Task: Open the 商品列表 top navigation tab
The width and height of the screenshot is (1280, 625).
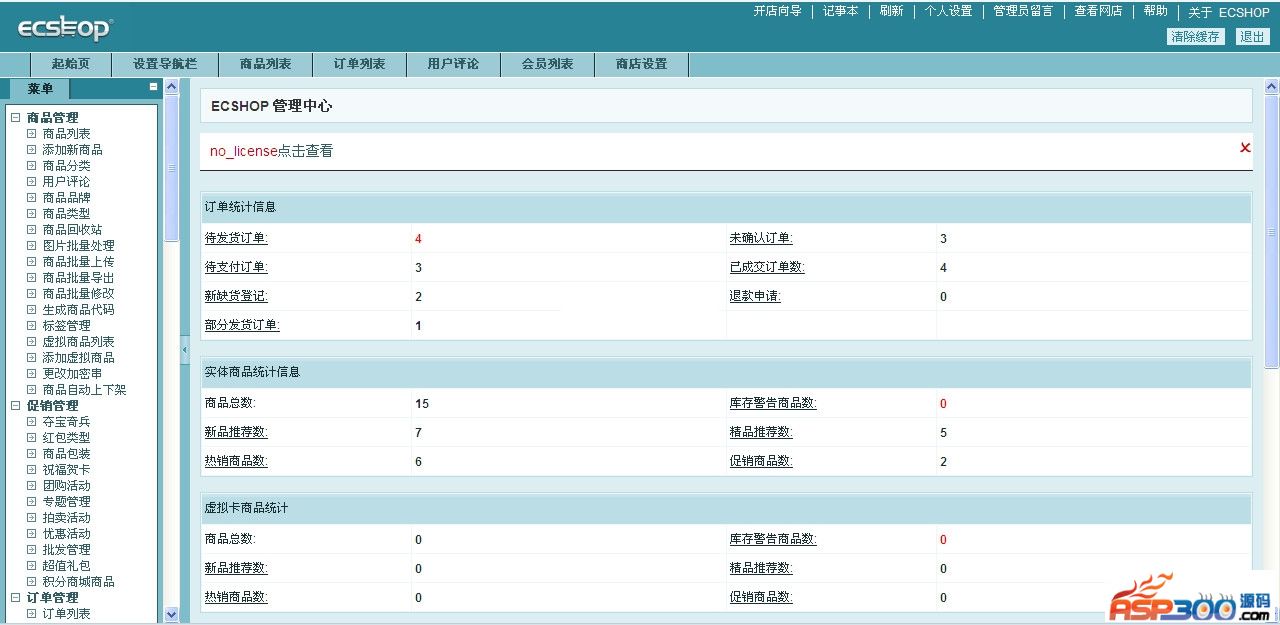Action: pos(266,64)
